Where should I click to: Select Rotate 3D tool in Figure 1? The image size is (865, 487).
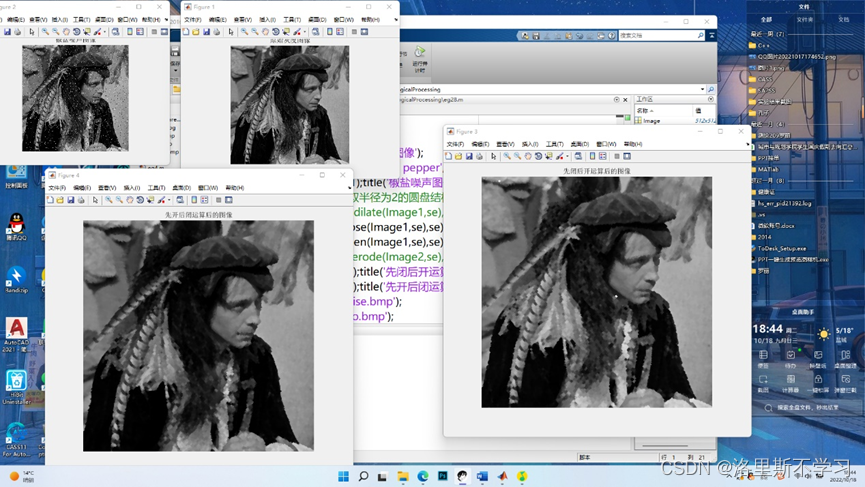pos(275,32)
